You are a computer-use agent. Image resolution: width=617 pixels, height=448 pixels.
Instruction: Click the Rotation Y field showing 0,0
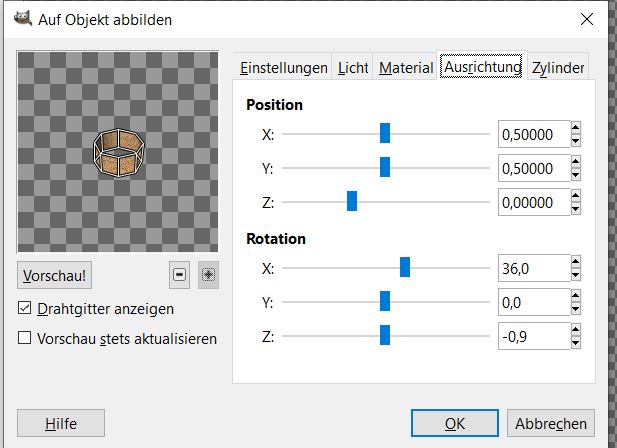(534, 302)
